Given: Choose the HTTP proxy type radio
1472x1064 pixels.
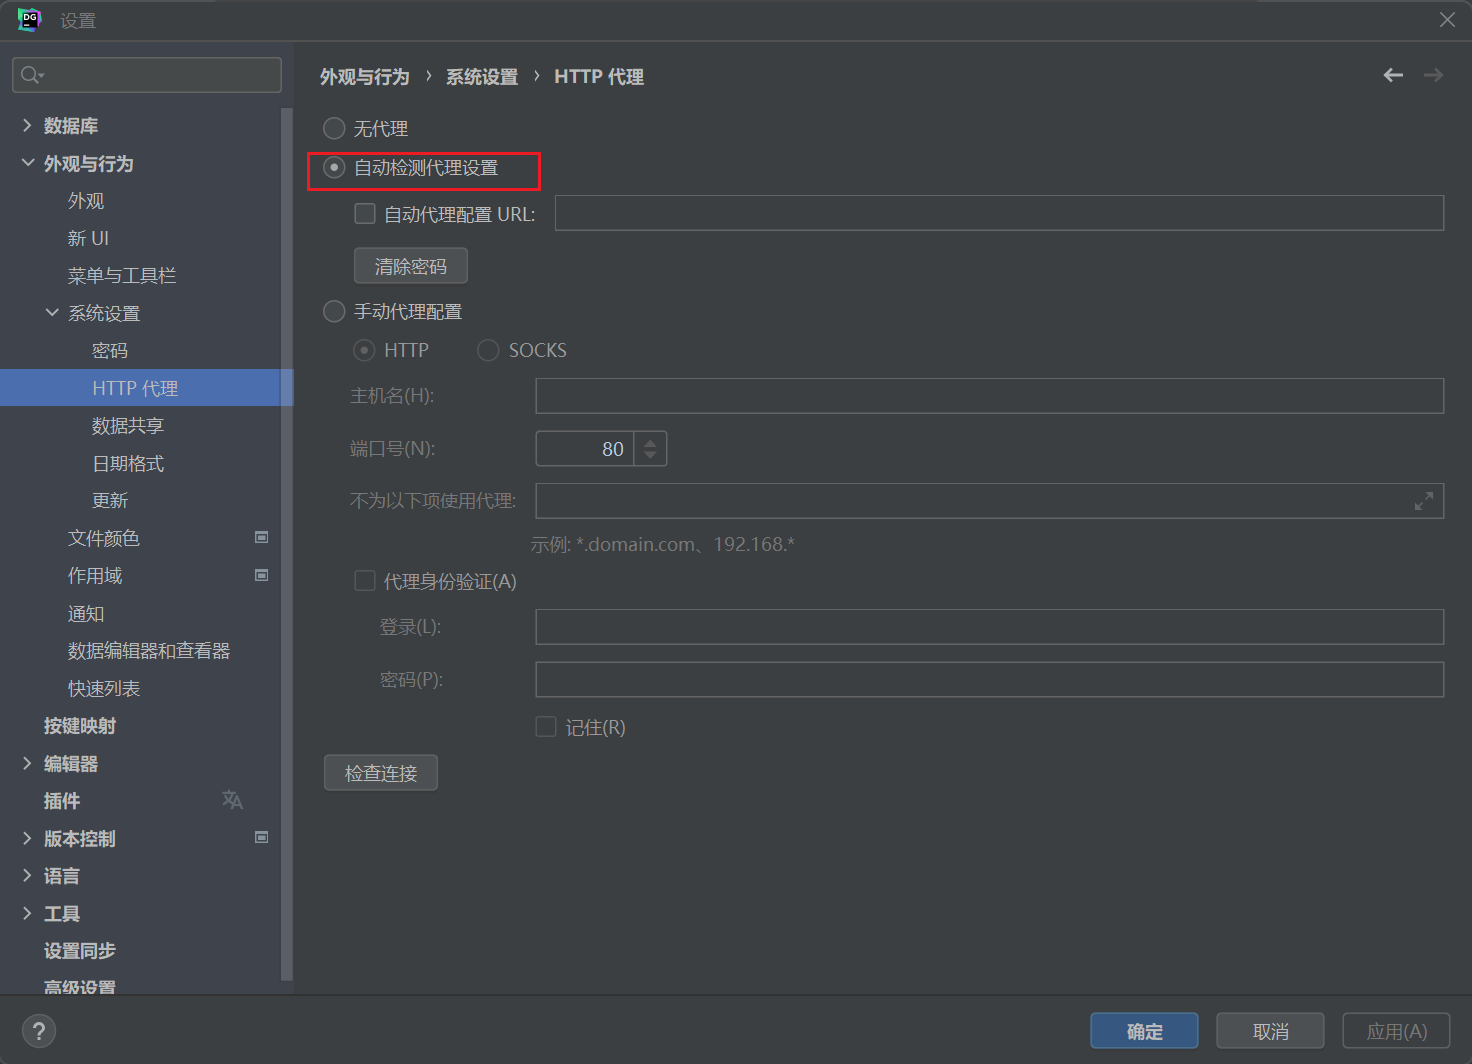Looking at the screenshot, I should [x=365, y=350].
